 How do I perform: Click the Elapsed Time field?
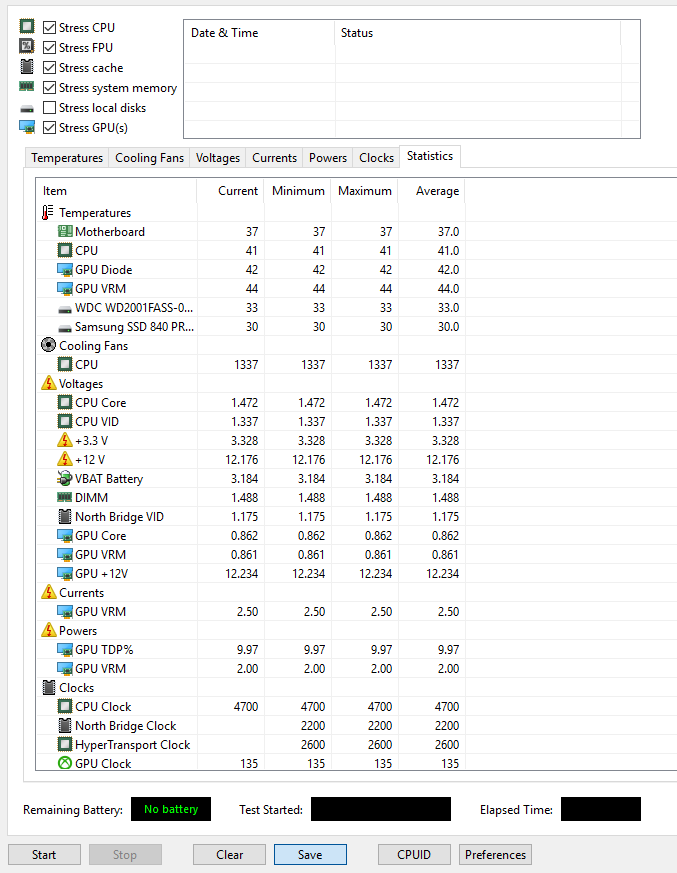(x=601, y=809)
